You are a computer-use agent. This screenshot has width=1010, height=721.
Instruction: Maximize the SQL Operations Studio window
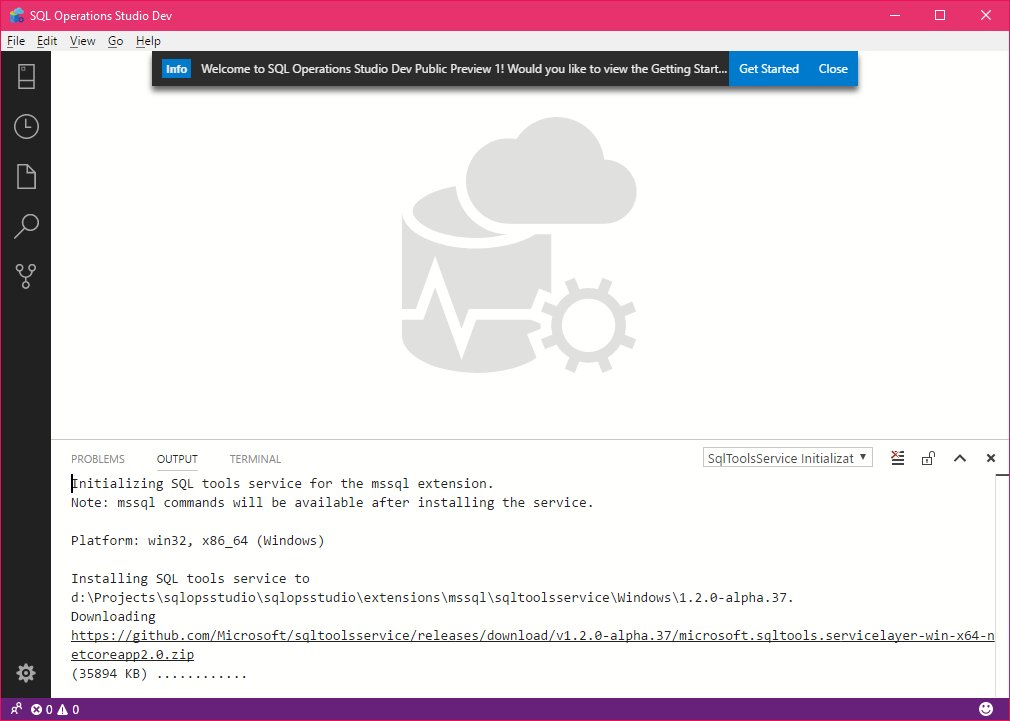click(x=940, y=15)
